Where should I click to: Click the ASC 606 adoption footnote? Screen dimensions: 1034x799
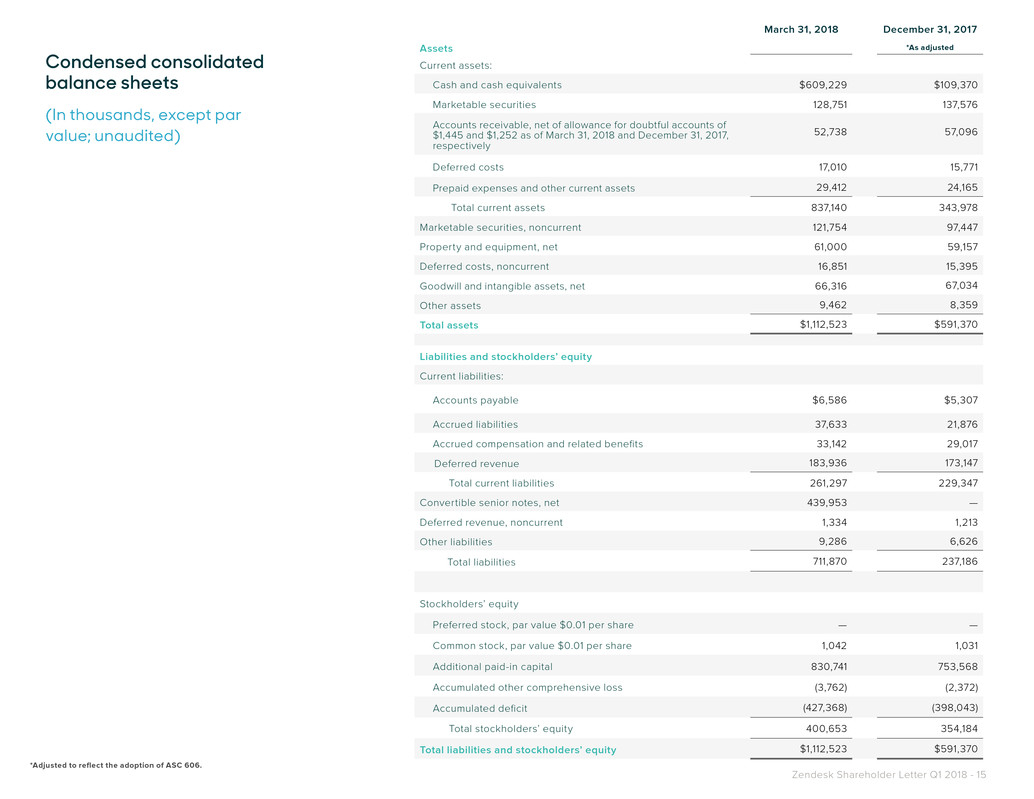[115, 766]
